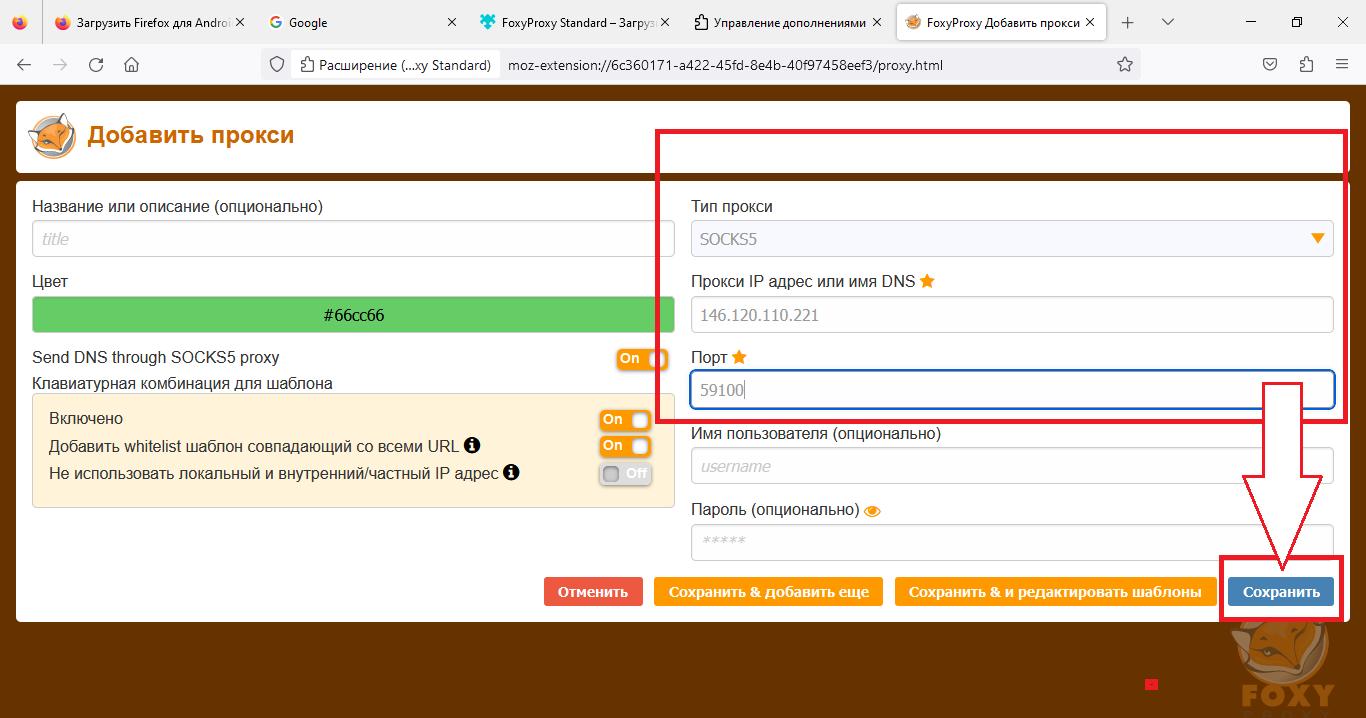Image resolution: width=1366 pixels, height=718 pixels.
Task: Enable Не использовать локальный IP адрес switch
Action: click(625, 474)
